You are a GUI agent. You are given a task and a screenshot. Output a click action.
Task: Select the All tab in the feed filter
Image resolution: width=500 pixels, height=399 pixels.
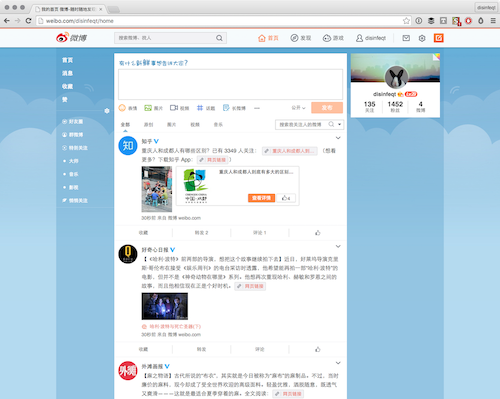(125, 125)
